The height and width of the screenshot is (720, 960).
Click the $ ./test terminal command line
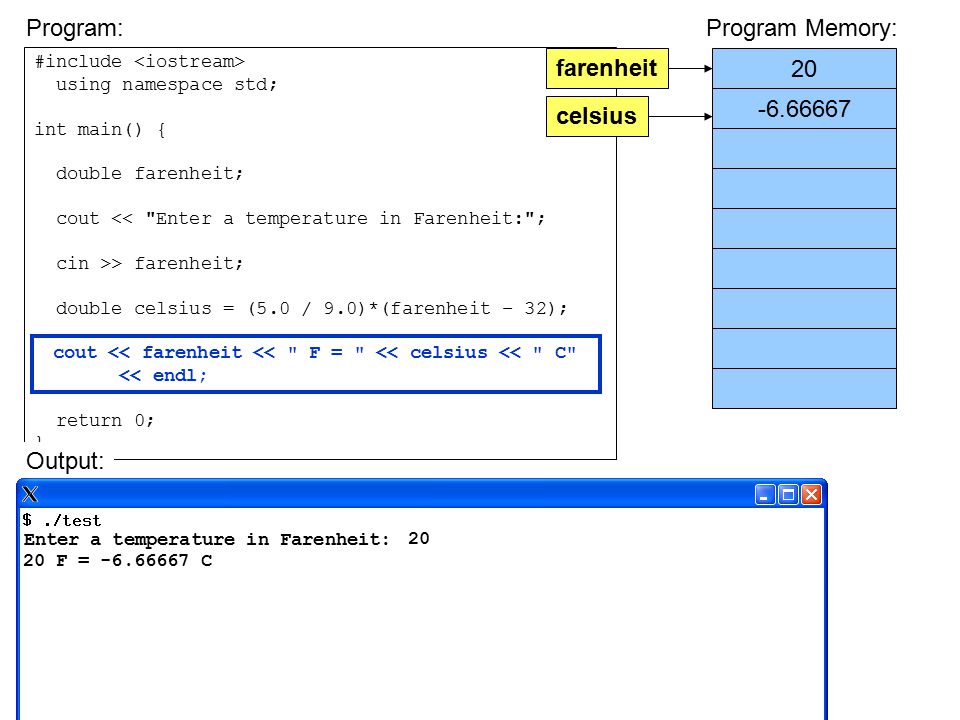61,520
